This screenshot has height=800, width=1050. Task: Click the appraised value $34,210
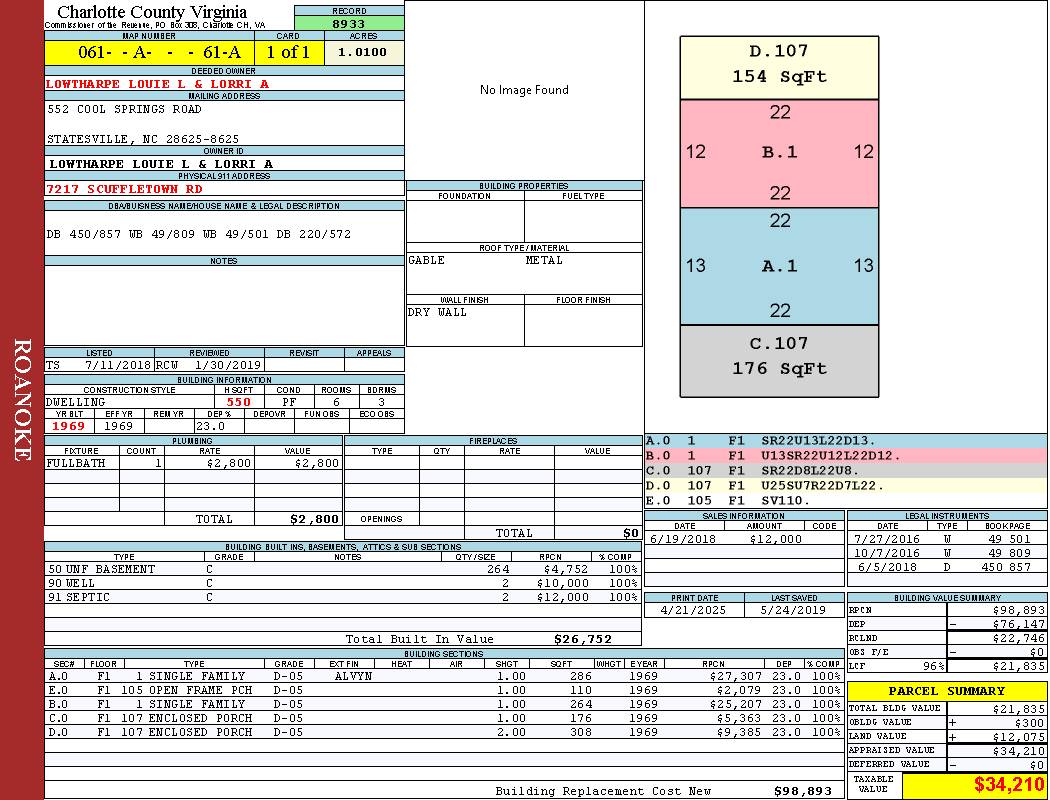1019,751
